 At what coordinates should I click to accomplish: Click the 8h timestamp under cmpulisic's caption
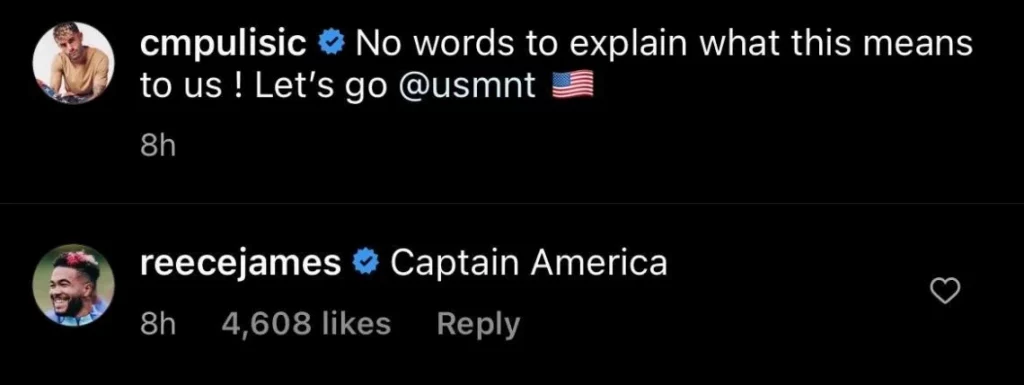point(158,147)
